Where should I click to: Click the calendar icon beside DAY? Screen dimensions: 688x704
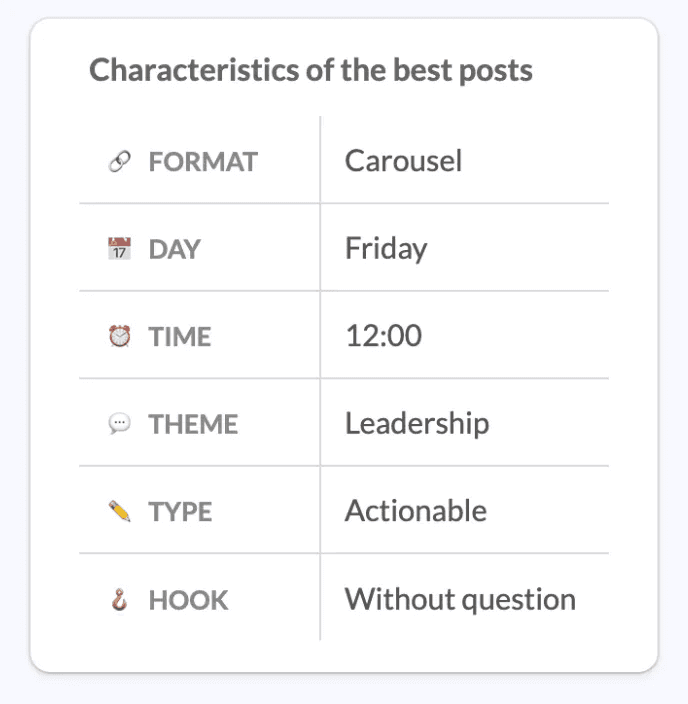point(119,249)
